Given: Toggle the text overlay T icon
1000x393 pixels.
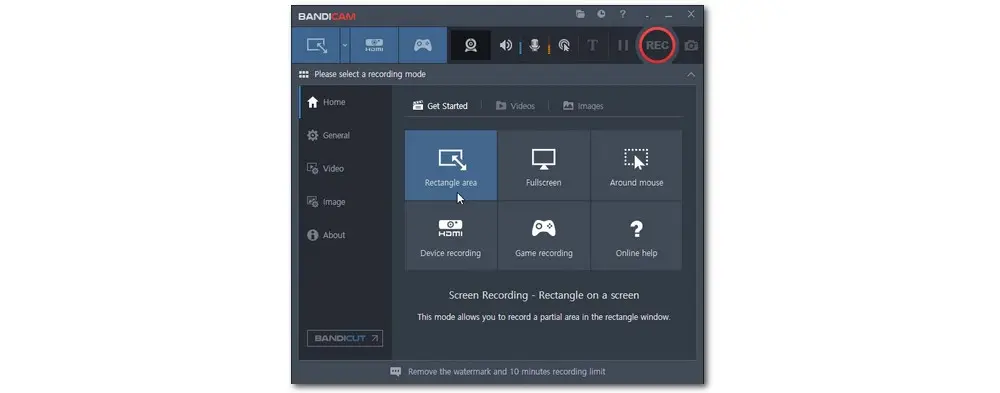Looking at the screenshot, I should click(592, 45).
